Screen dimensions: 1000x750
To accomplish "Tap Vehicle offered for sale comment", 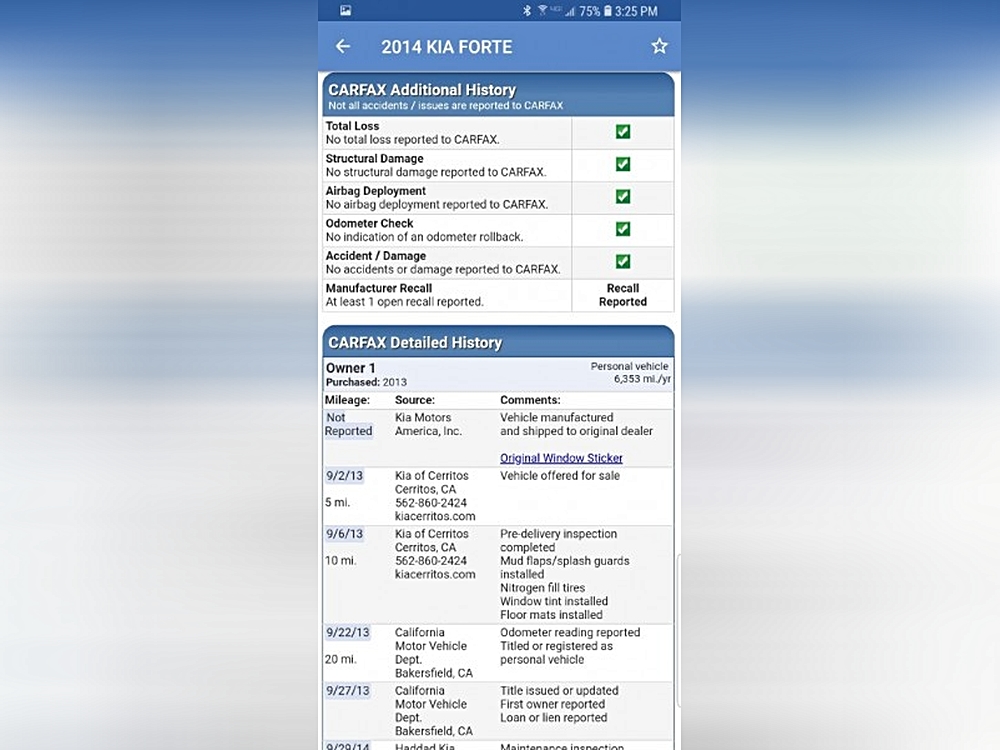I will (560, 476).
